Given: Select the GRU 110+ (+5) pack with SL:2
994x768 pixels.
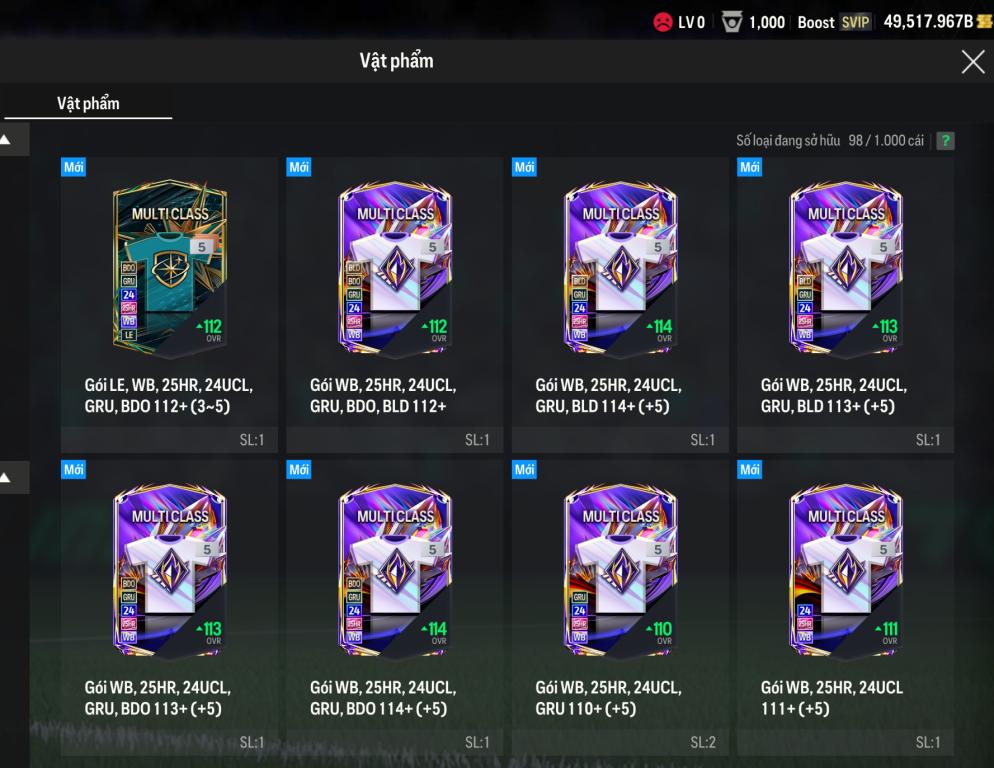Looking at the screenshot, I should (x=620, y=608).
